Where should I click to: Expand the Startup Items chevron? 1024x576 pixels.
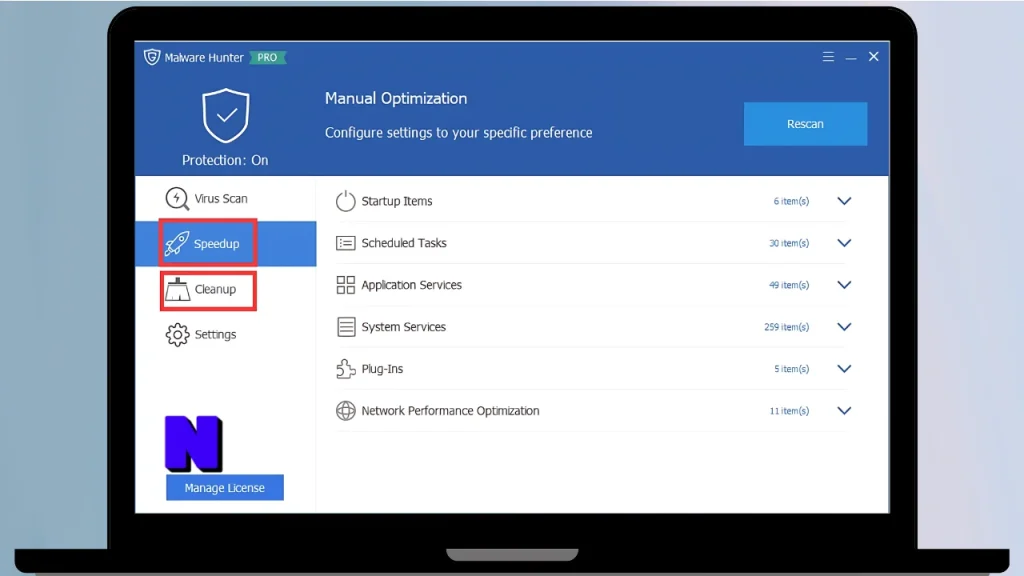(844, 201)
